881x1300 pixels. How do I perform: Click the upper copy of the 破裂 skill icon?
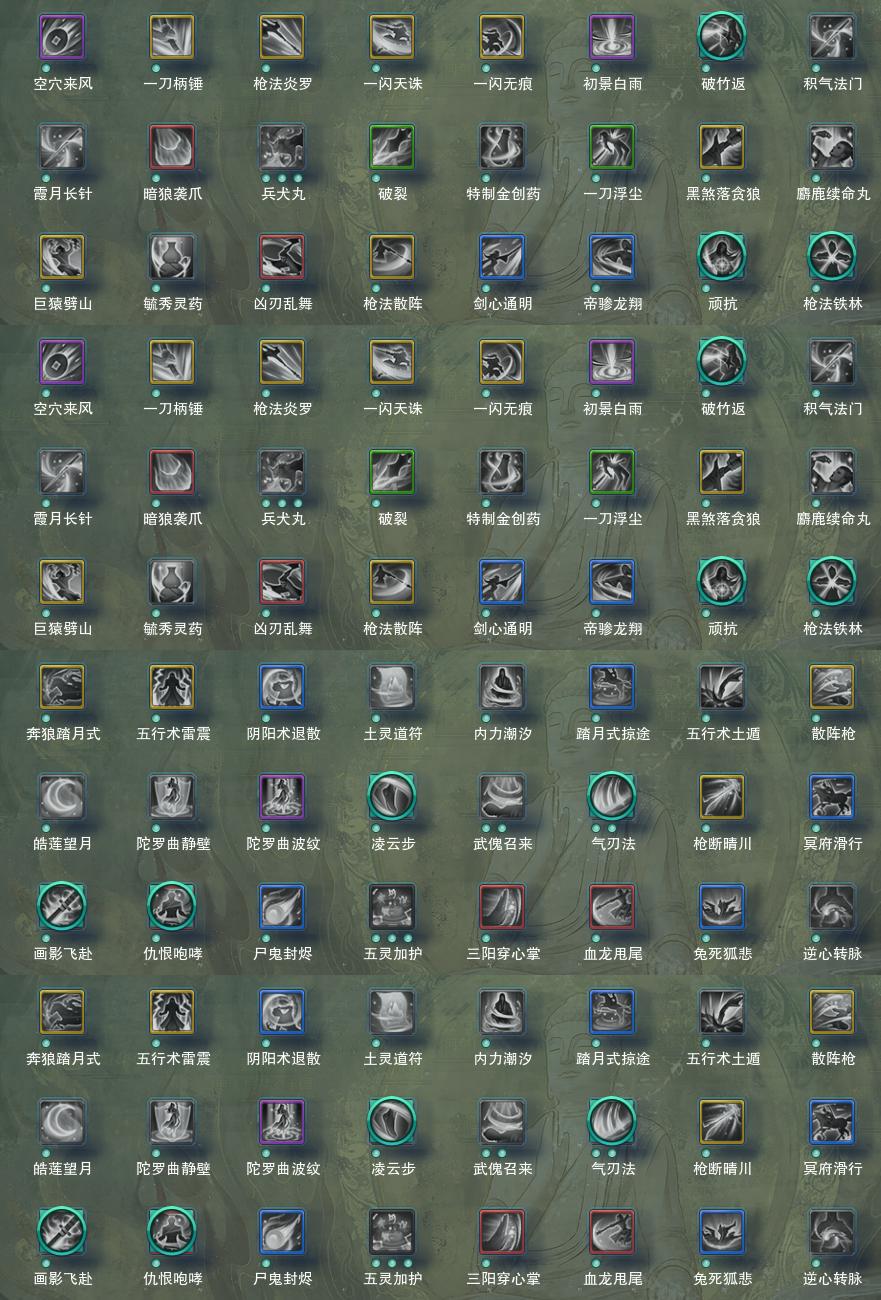392,147
